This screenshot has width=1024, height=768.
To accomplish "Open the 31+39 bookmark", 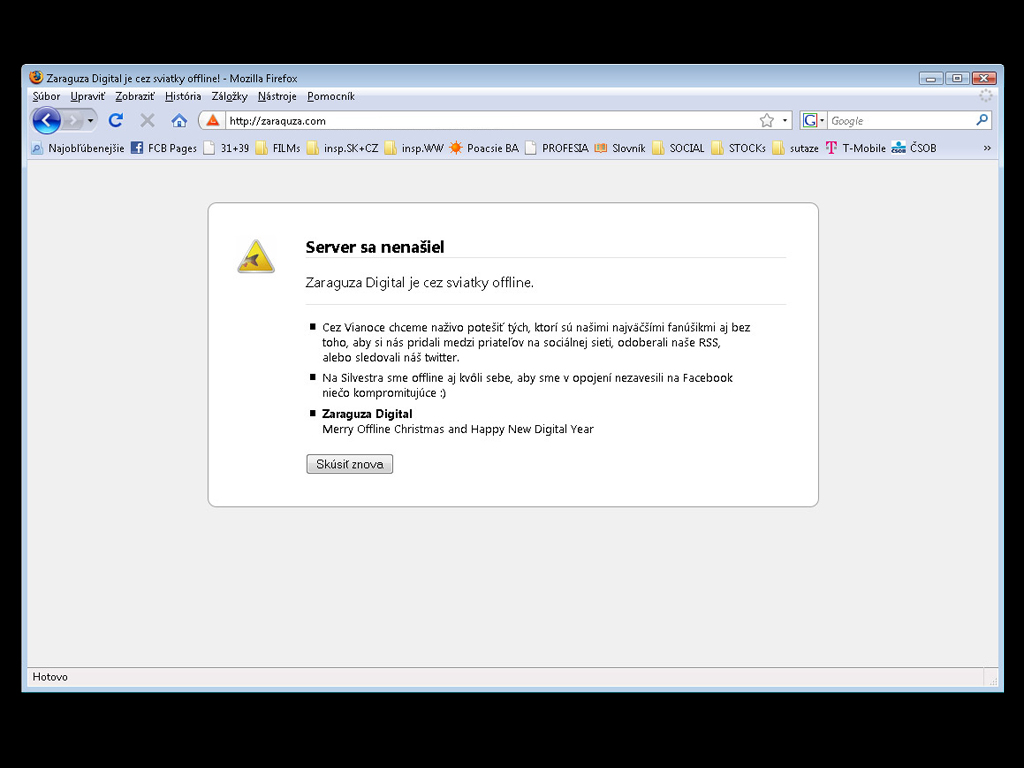I will click(x=226, y=148).
